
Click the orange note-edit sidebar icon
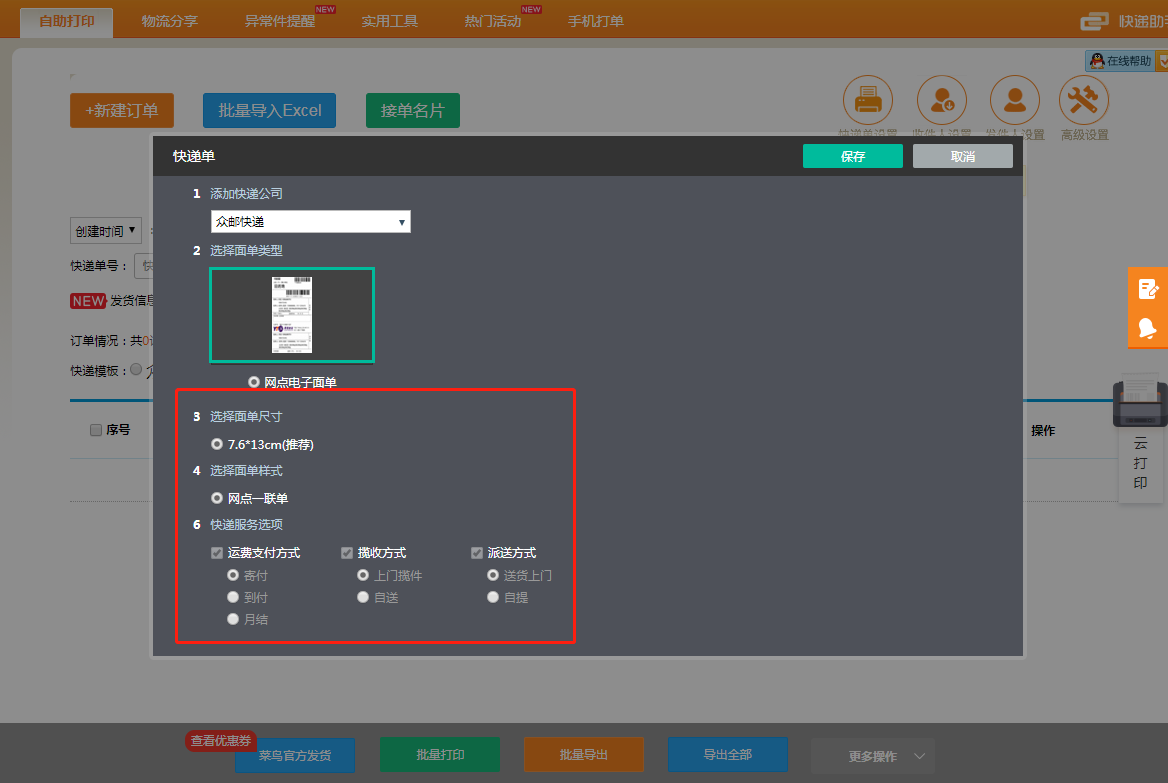[x=1148, y=289]
